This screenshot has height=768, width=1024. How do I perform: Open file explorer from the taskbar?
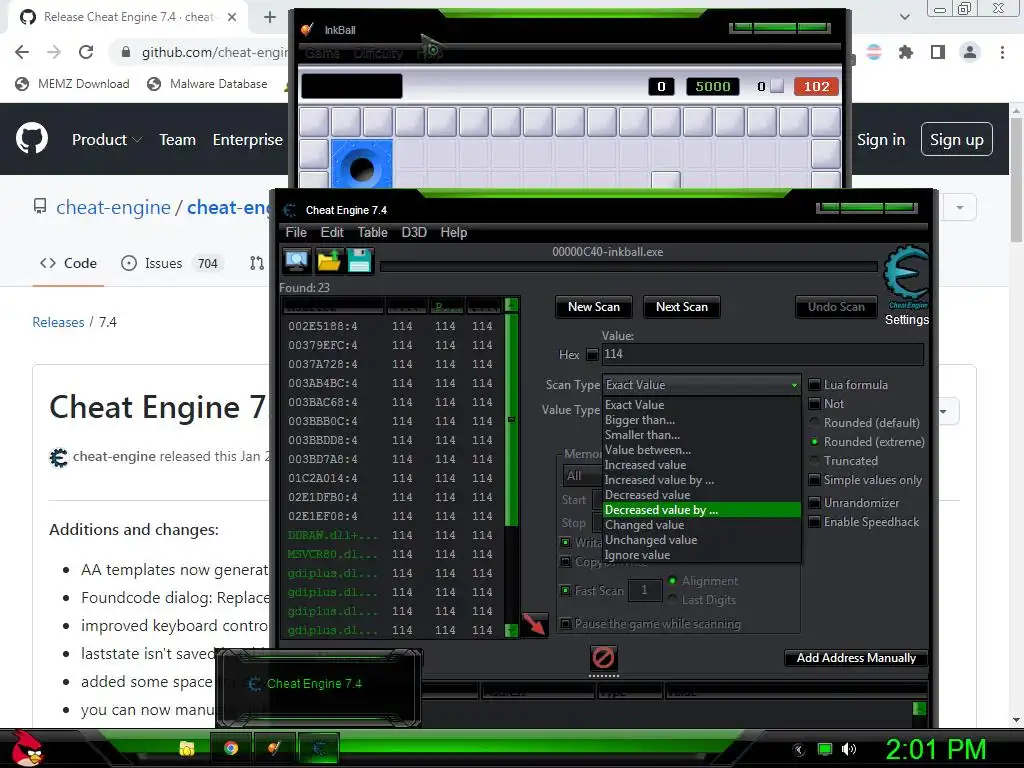click(187, 748)
